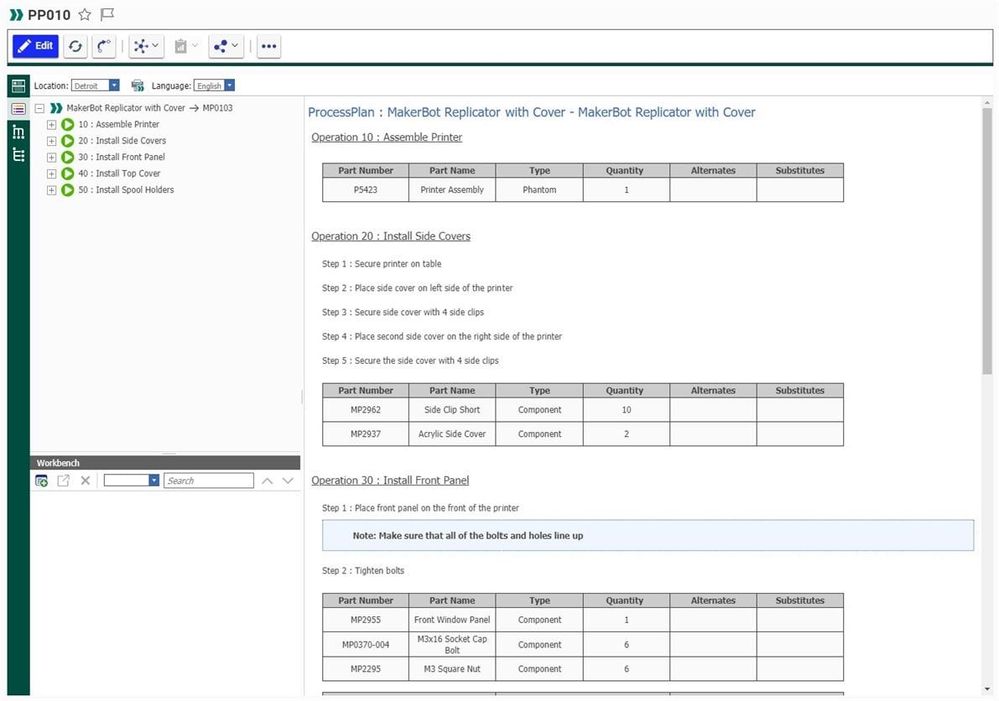Click the bottom tree-structure sidebar icon
The width and height of the screenshot is (999, 701).
(18, 155)
